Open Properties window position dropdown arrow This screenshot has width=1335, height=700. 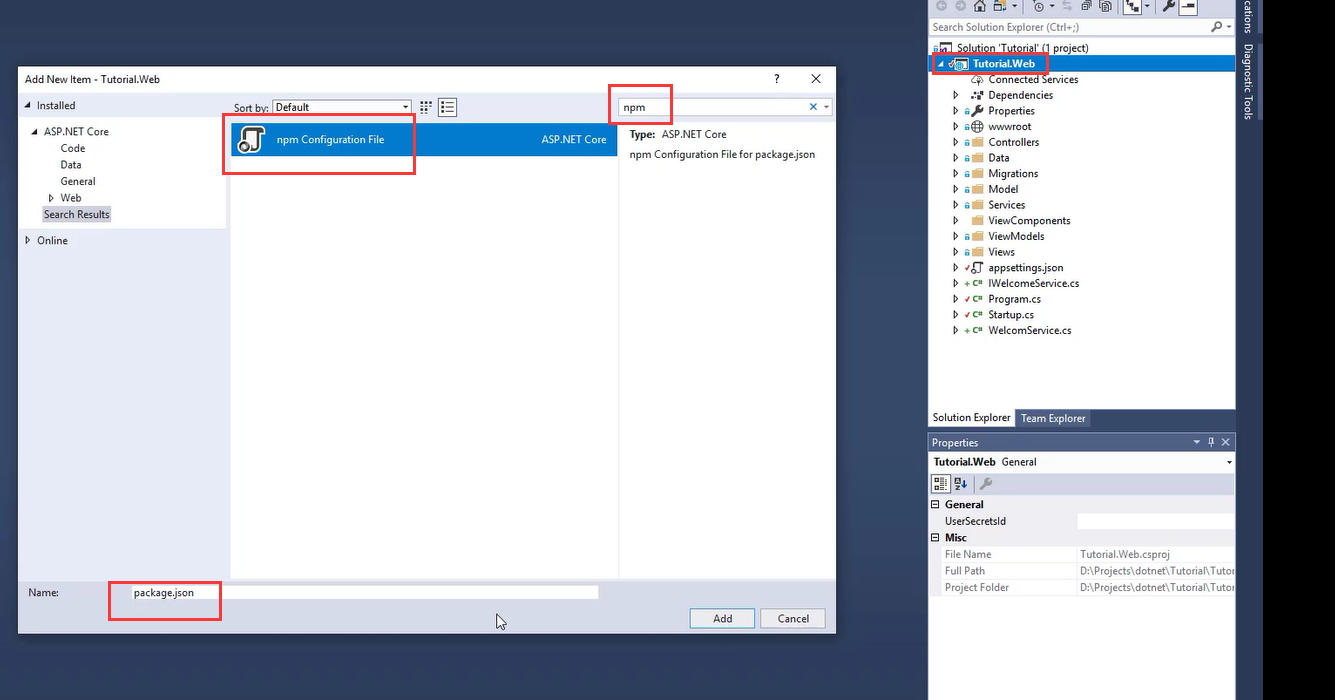tap(1196, 442)
